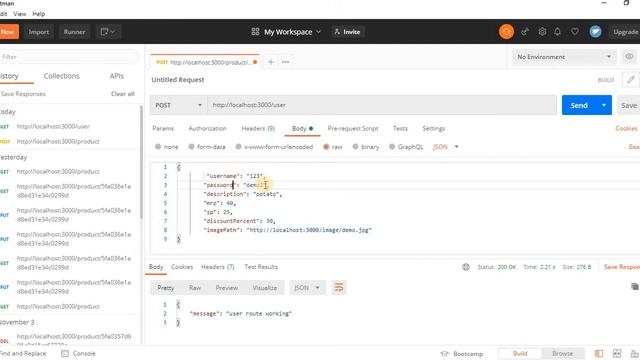Open the POST method dropdown

178,105
